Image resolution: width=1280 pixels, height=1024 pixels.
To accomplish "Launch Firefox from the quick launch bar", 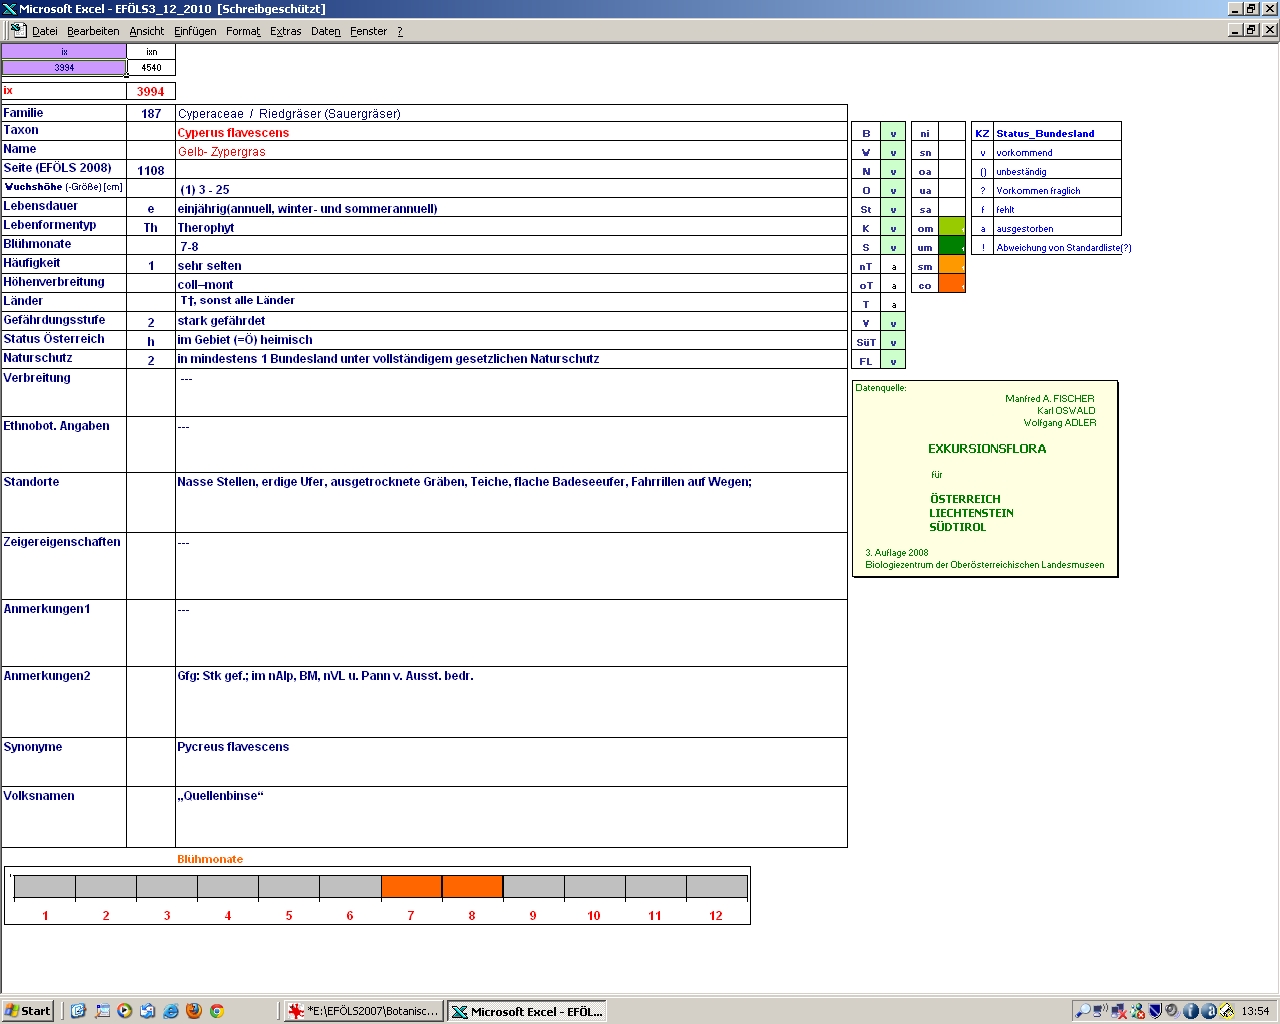I will [194, 1011].
